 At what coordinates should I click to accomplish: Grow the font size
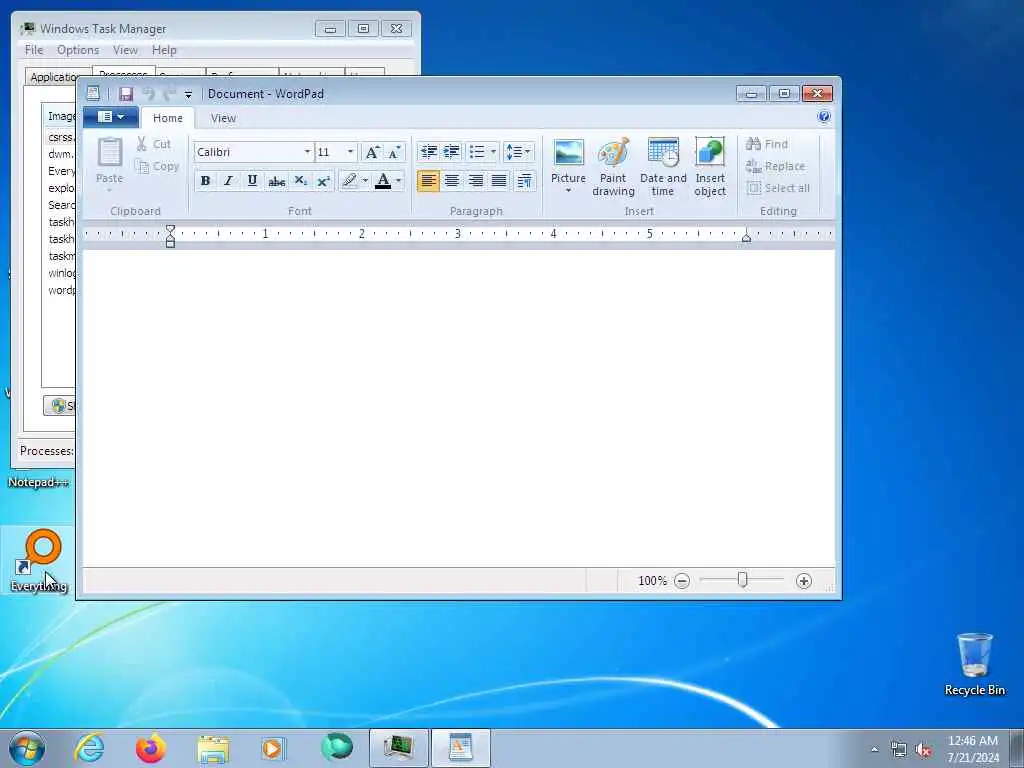pos(372,152)
